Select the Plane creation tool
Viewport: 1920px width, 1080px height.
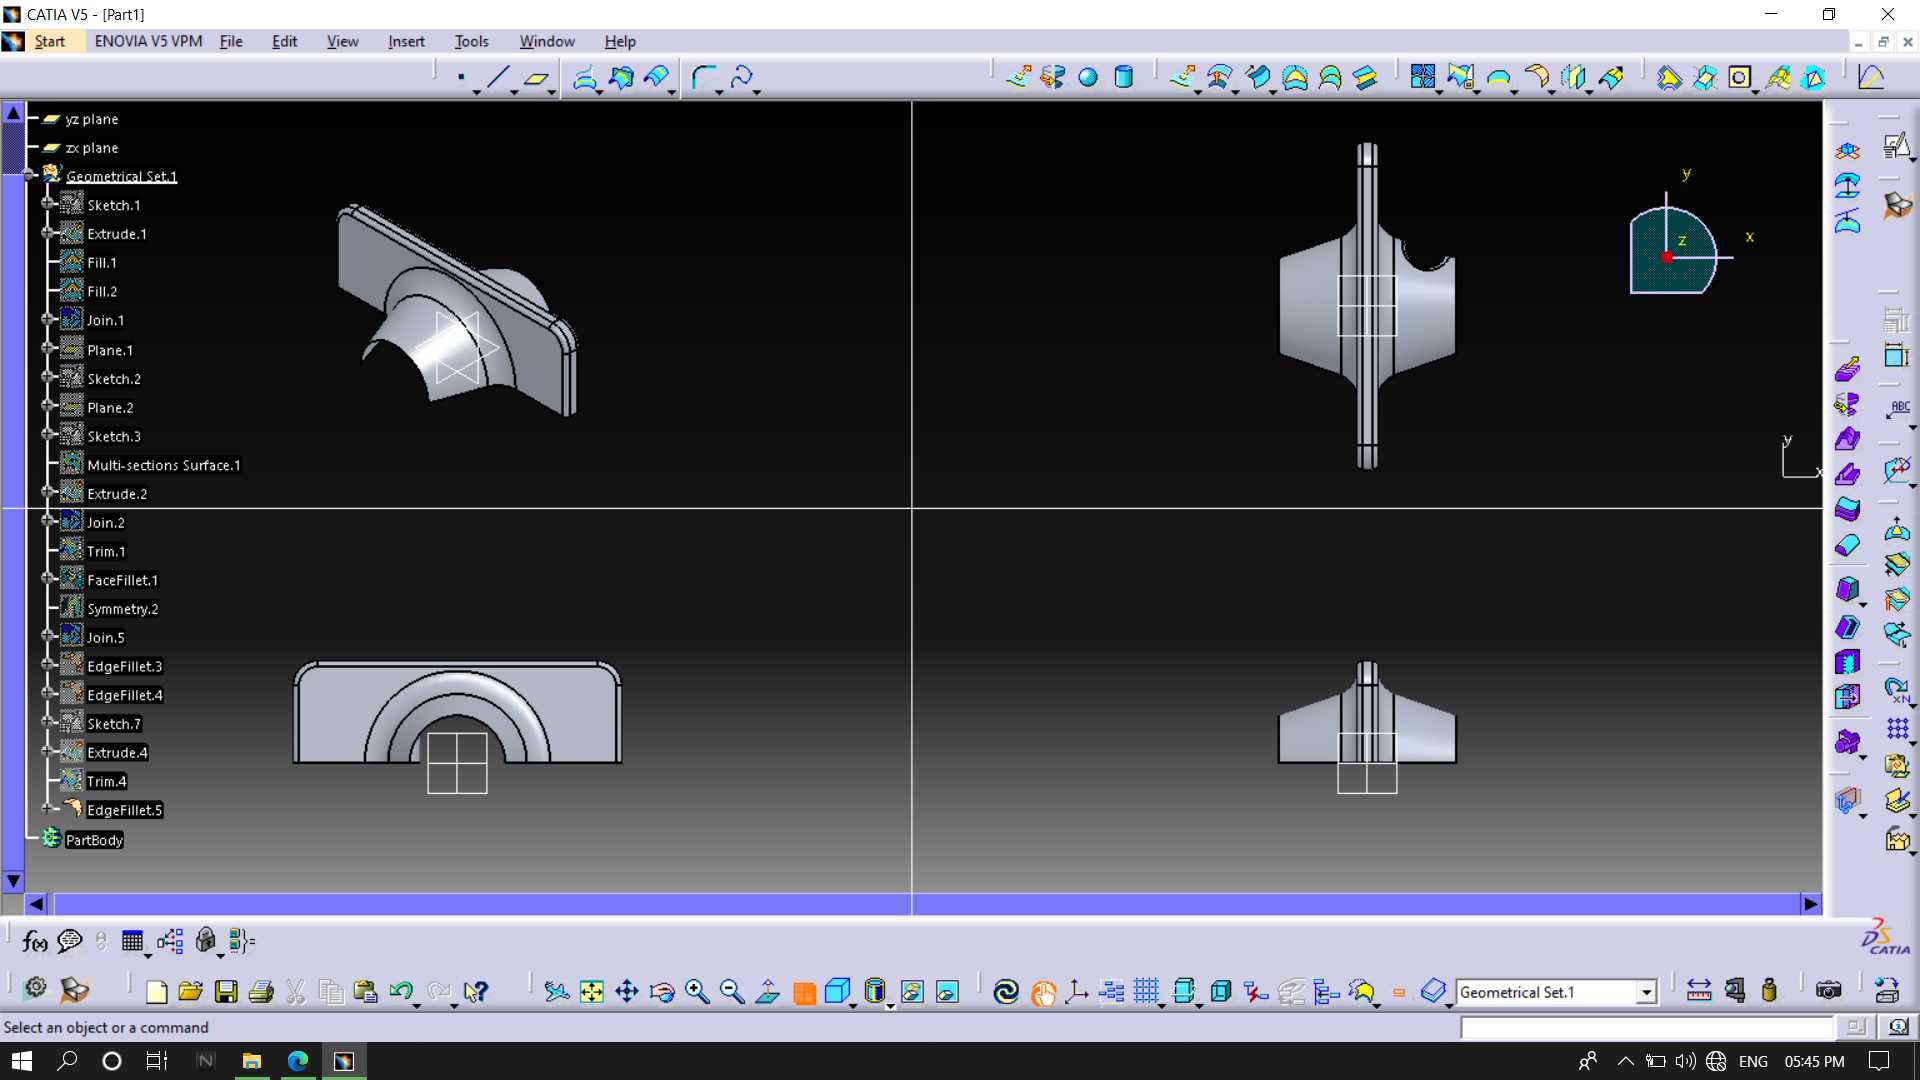click(x=537, y=77)
